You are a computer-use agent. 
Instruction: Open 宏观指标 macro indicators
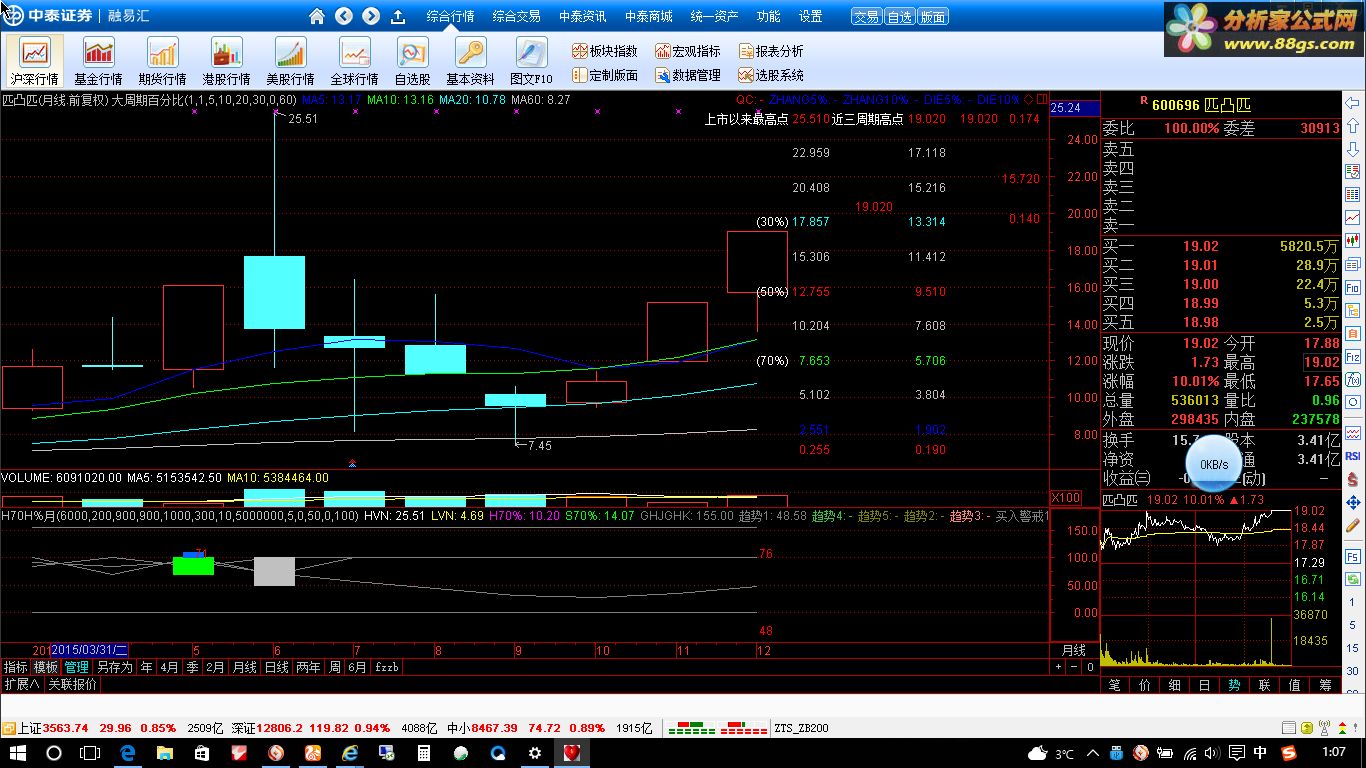coord(688,51)
